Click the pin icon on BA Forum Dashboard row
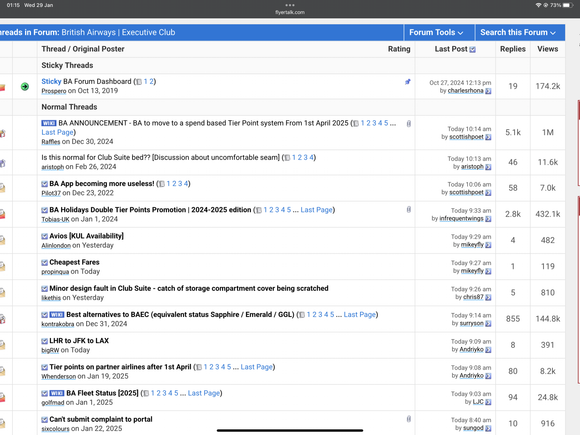Viewport: 580px width, 435px height. click(x=408, y=82)
